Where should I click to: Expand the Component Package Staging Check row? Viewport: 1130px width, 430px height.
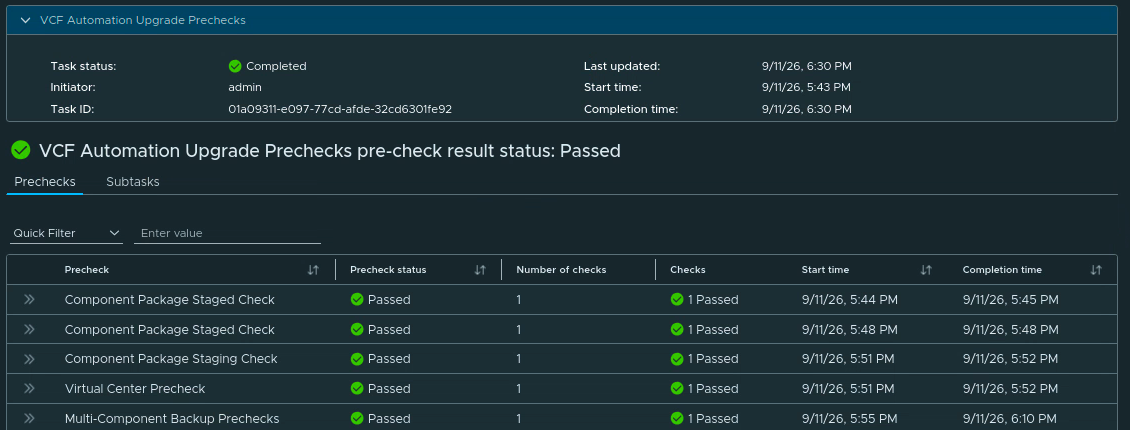tap(29, 359)
